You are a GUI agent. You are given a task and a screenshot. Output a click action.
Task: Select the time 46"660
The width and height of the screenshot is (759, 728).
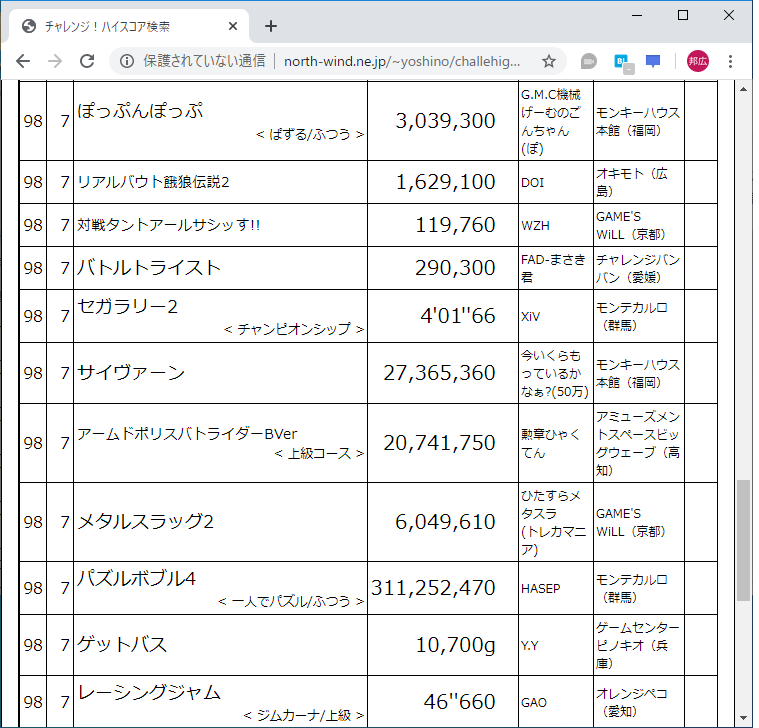(460, 702)
